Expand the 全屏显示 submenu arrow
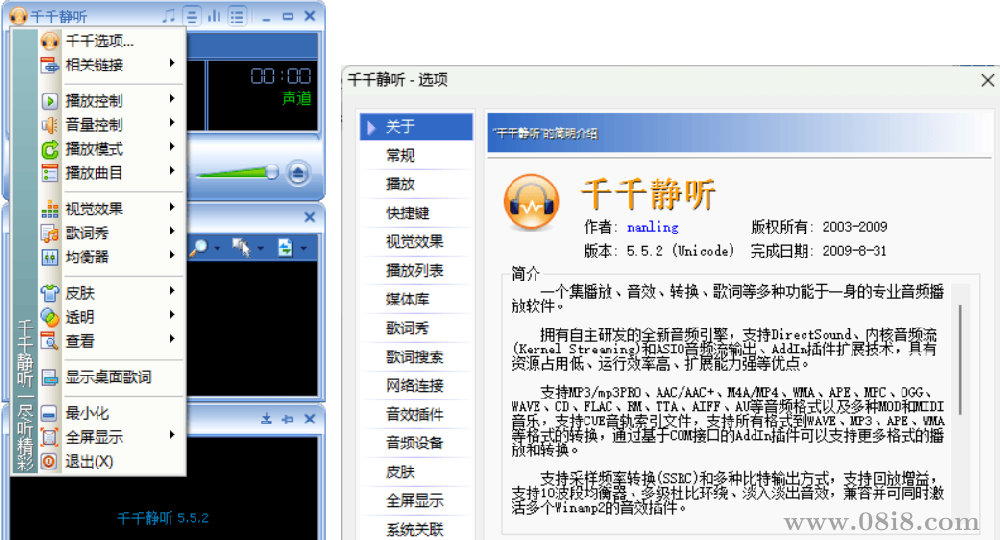 point(172,435)
